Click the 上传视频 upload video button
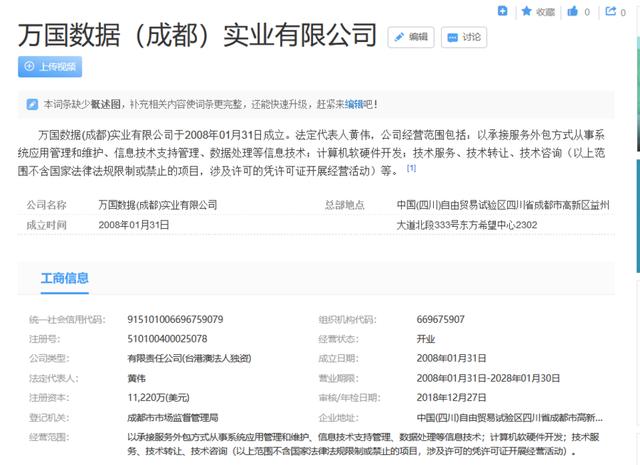This screenshot has width=640, height=465. tap(50, 67)
